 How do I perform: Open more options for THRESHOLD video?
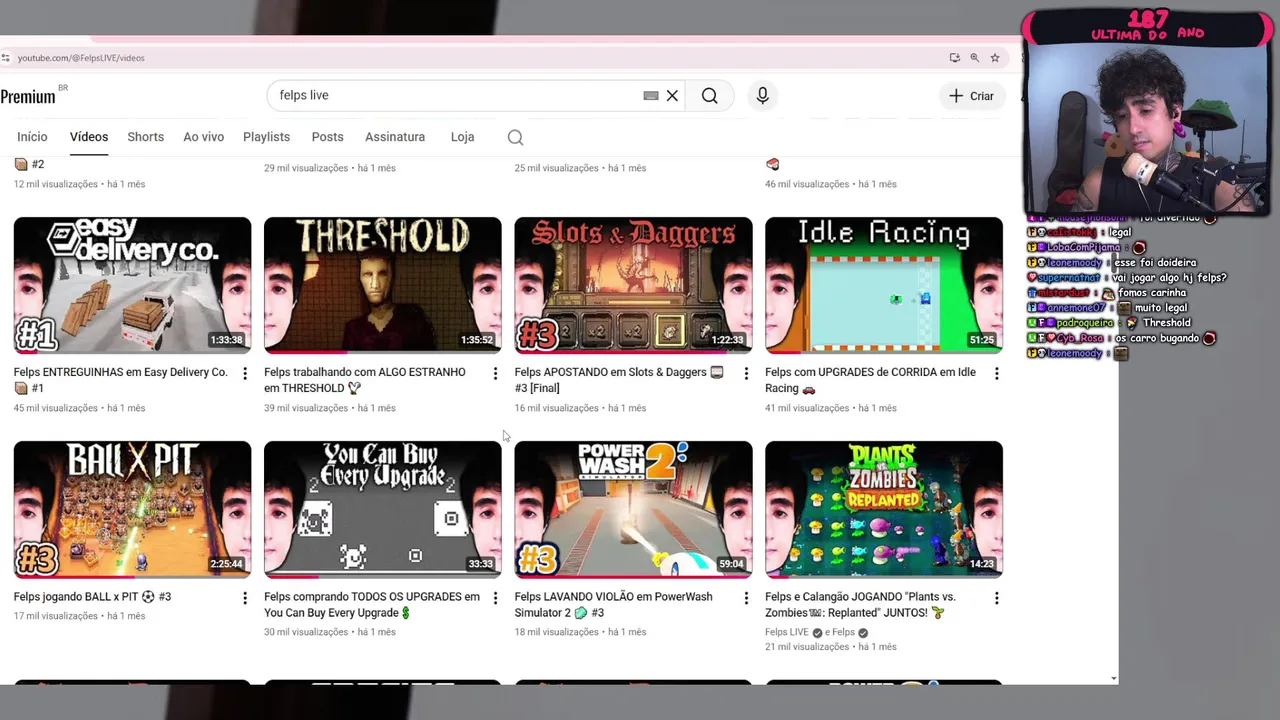click(495, 373)
